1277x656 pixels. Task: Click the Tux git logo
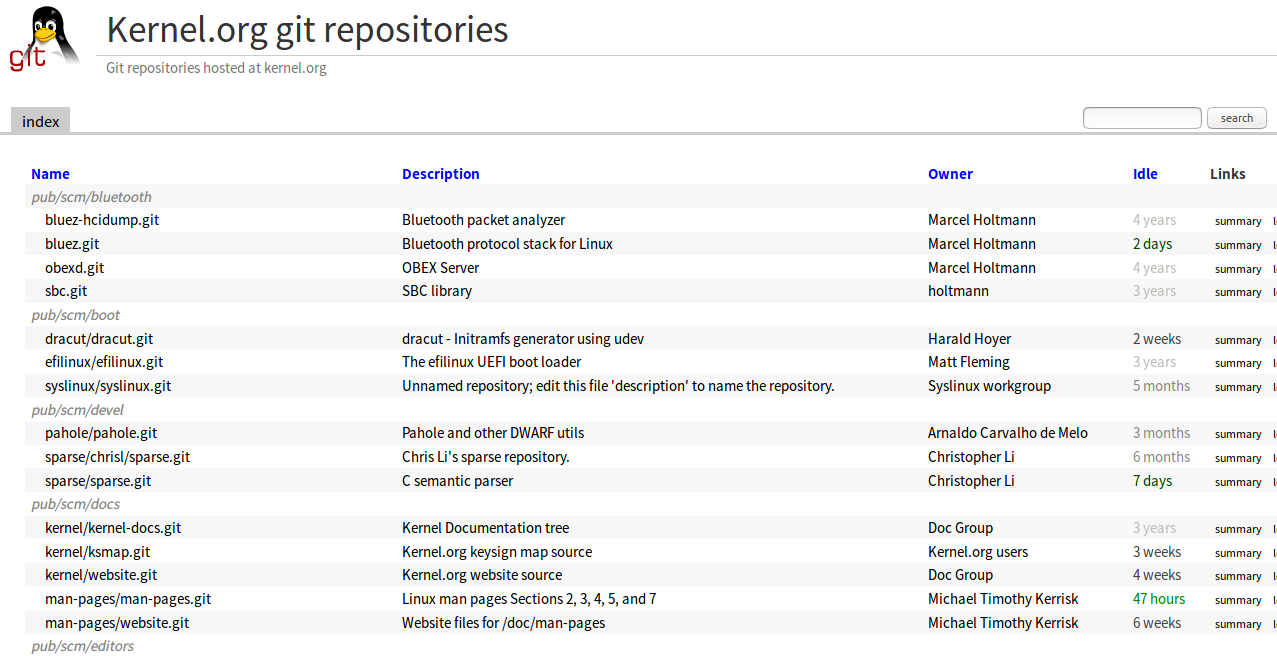tap(45, 39)
